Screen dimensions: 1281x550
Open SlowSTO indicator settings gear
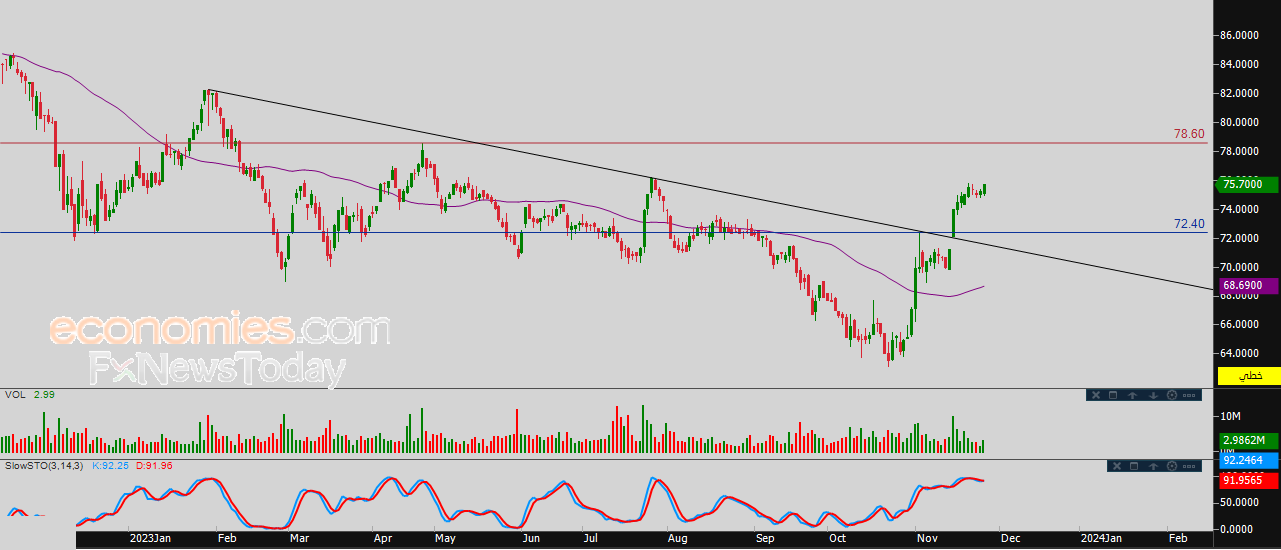[x=1172, y=466]
